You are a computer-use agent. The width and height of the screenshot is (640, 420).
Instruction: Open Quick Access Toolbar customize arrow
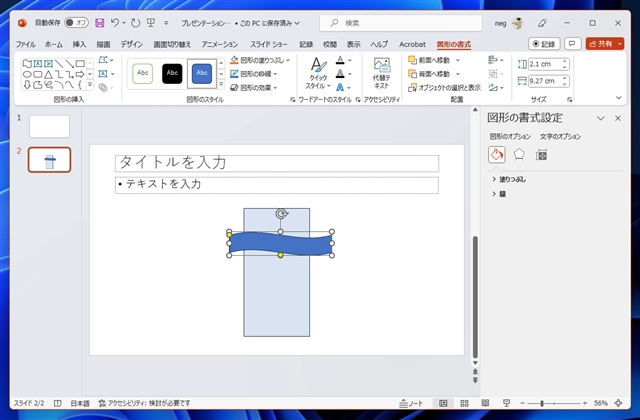[x=166, y=23]
